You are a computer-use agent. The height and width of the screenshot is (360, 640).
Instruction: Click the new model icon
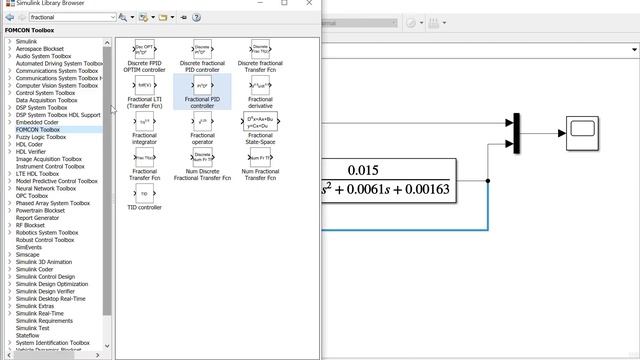click(x=143, y=17)
